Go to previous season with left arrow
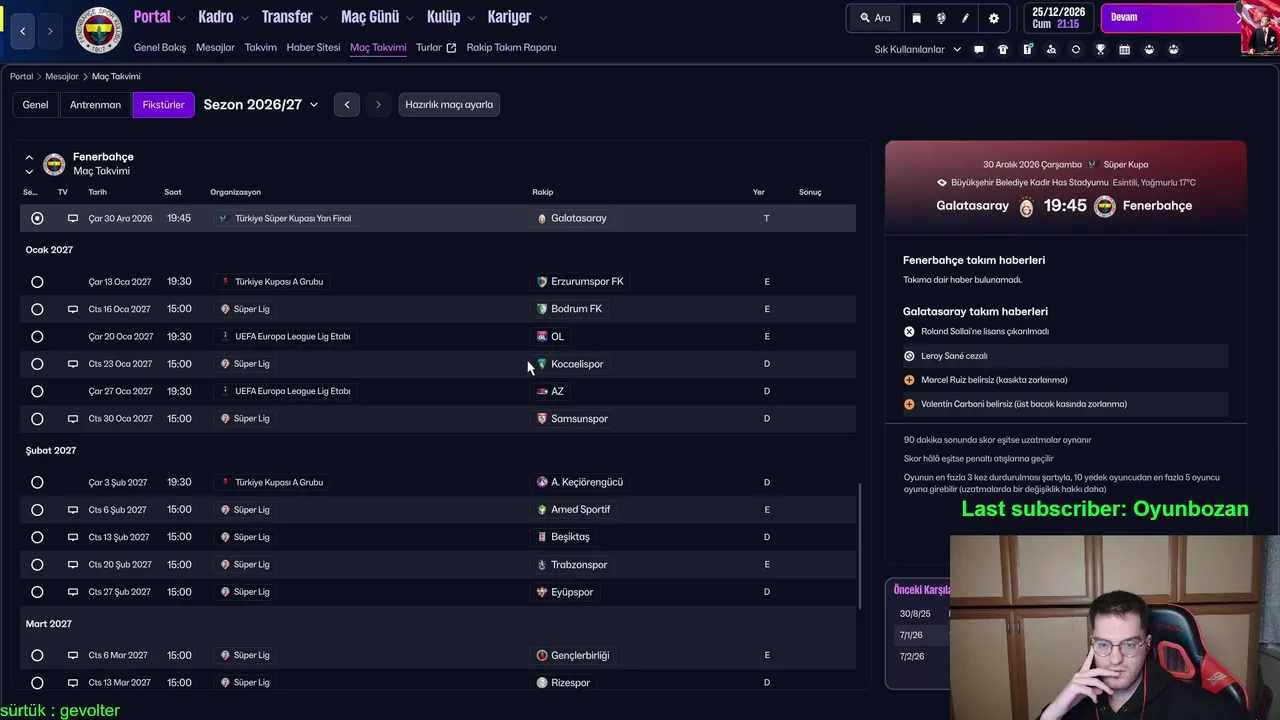 tap(347, 105)
